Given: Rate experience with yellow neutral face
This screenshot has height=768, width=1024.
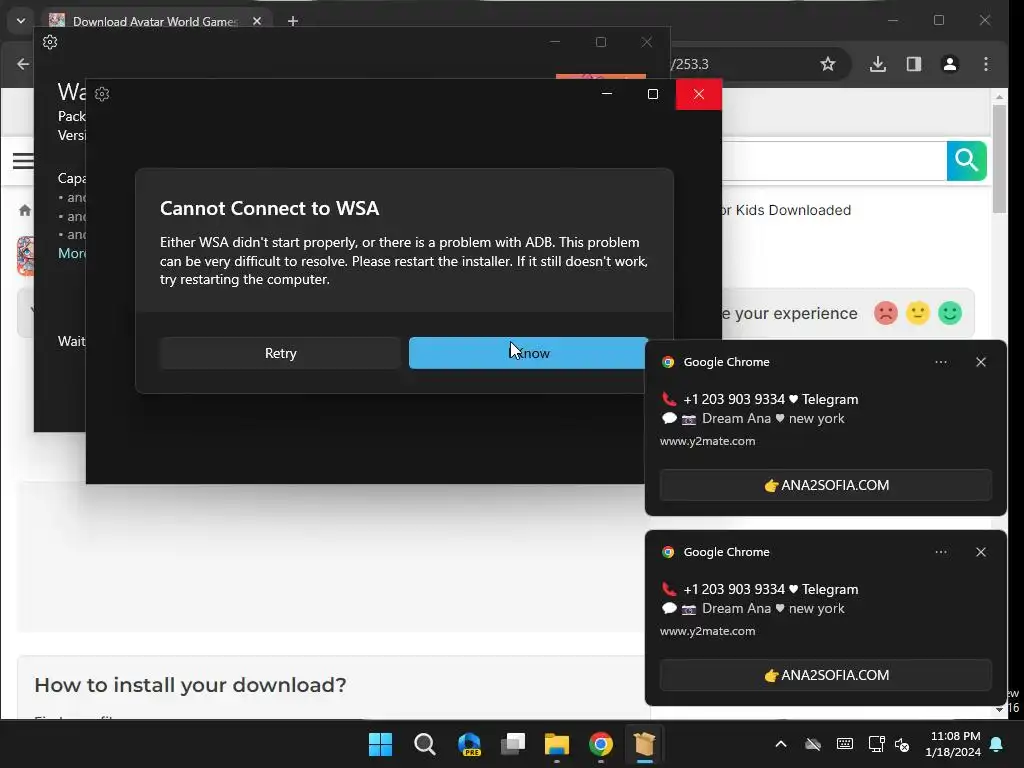Looking at the screenshot, I should point(918,313).
